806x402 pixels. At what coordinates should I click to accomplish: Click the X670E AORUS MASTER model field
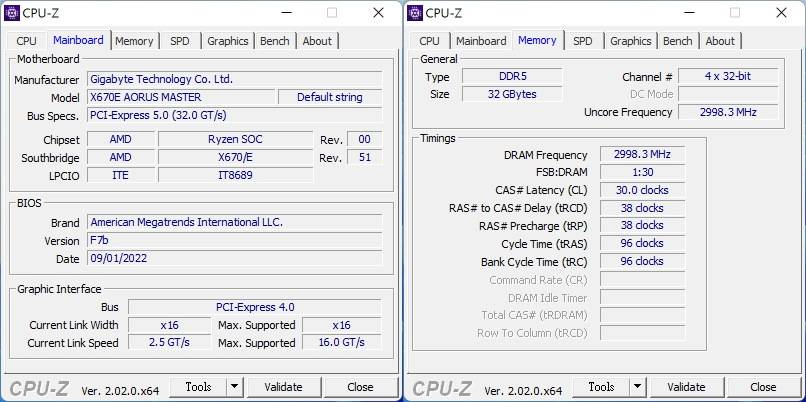[180, 97]
